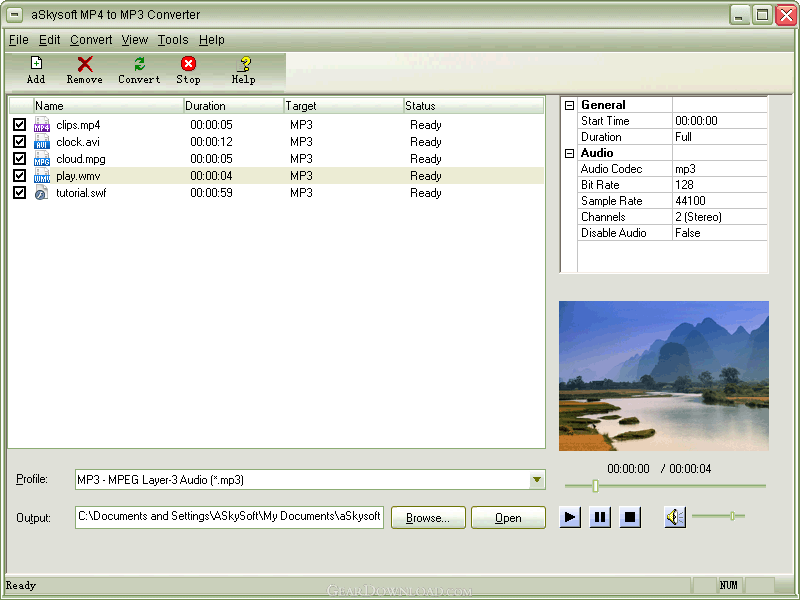
Task: Sort list by Status column header
Action: pyautogui.click(x=473, y=106)
